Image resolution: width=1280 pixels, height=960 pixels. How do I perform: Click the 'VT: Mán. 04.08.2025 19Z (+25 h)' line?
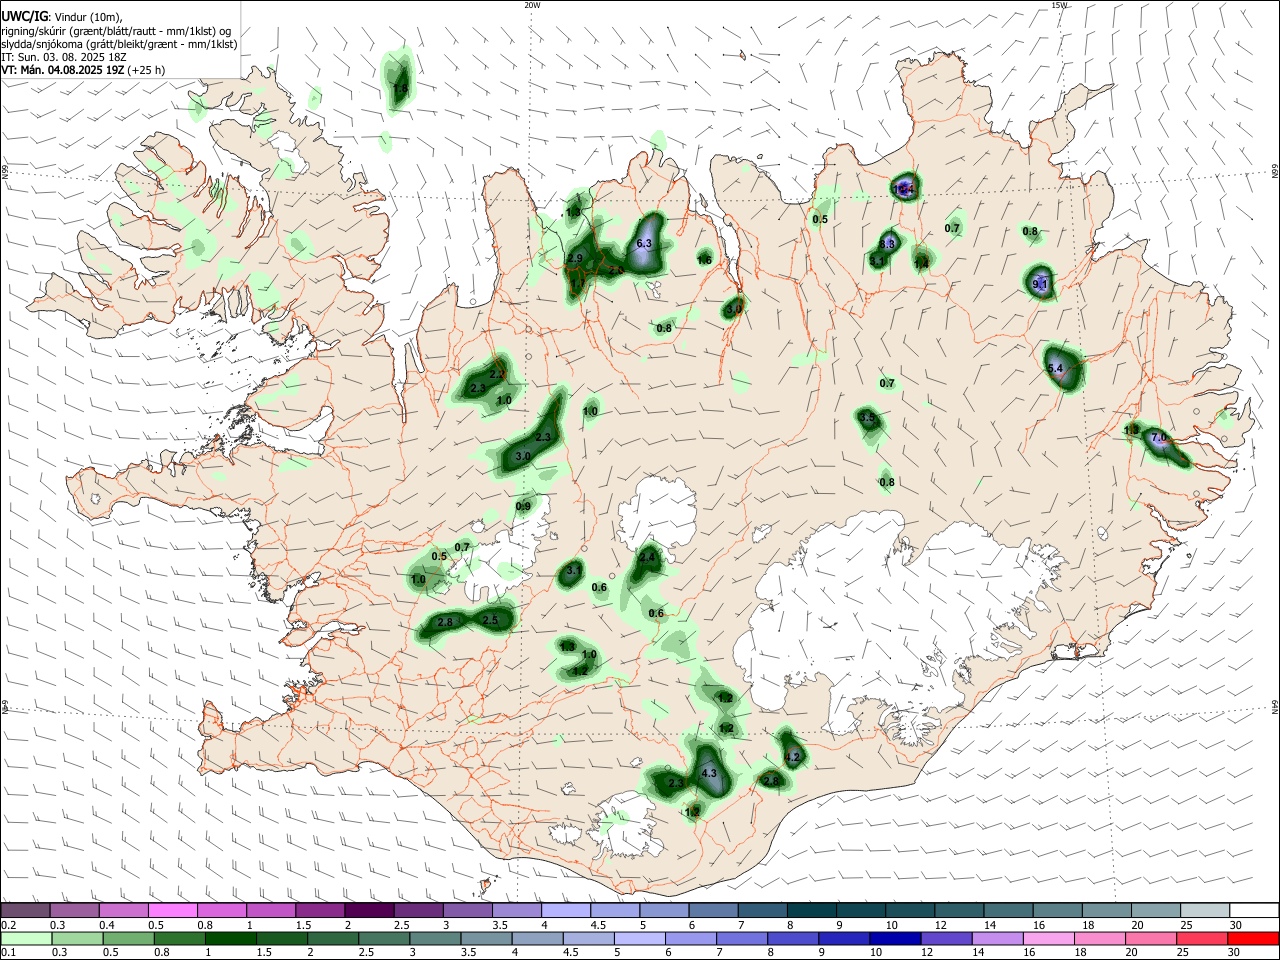[x=83, y=70]
